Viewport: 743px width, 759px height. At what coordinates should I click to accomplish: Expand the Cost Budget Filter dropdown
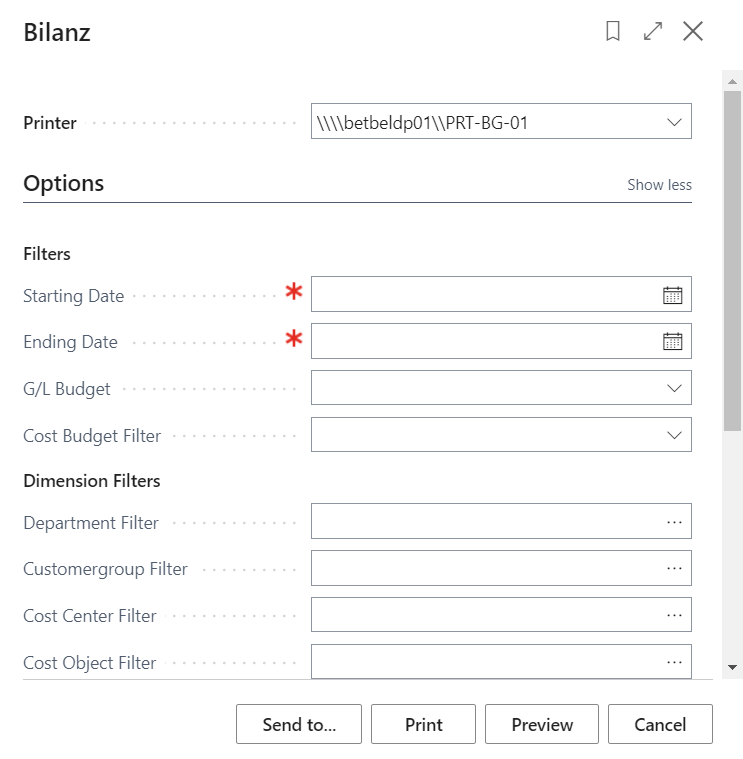point(674,435)
